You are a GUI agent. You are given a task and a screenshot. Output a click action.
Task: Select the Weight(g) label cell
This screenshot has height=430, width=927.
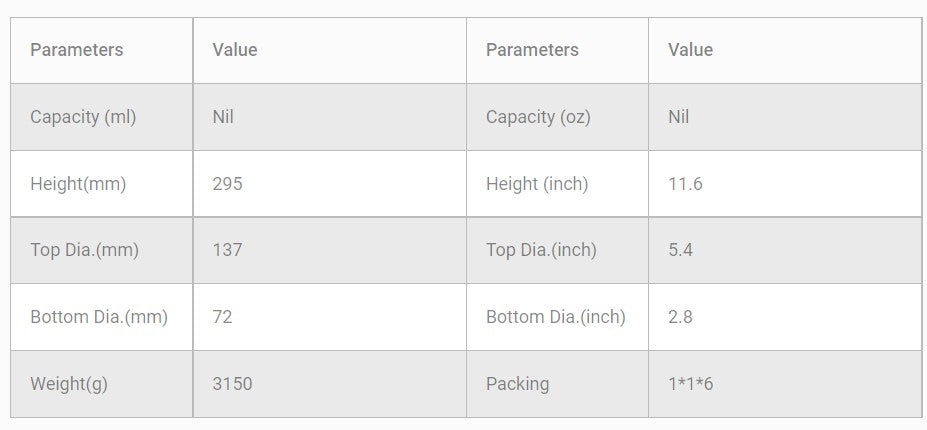click(69, 384)
